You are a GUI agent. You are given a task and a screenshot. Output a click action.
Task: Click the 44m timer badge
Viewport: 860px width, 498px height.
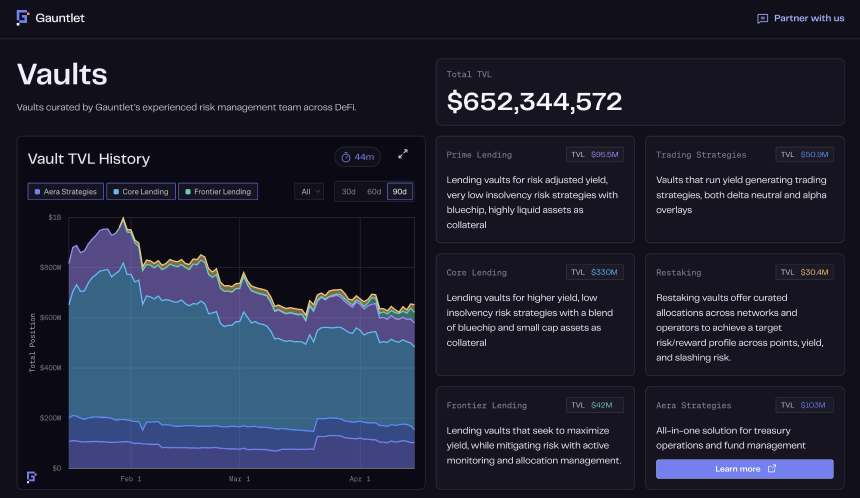(357, 157)
